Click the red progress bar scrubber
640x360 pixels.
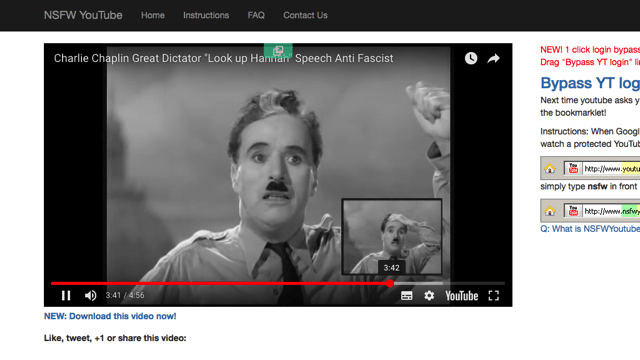tap(390, 283)
